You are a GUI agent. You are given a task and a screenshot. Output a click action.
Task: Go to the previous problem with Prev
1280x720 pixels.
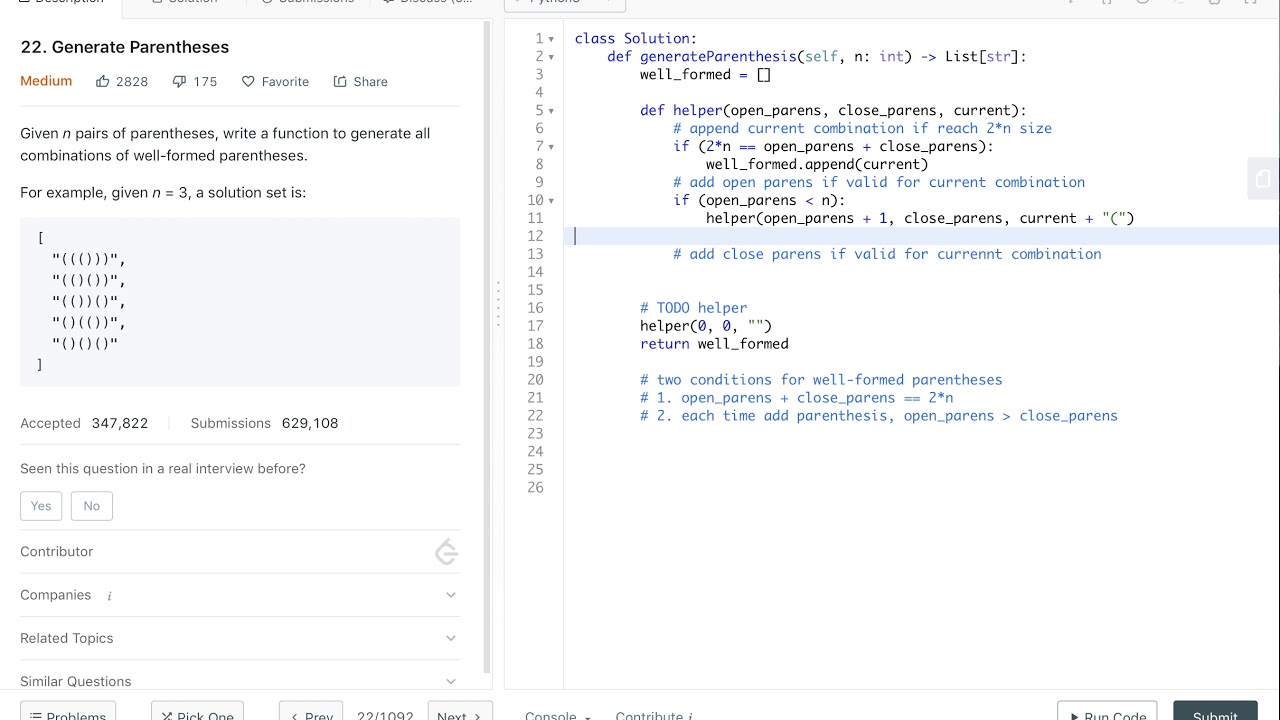click(x=311, y=711)
